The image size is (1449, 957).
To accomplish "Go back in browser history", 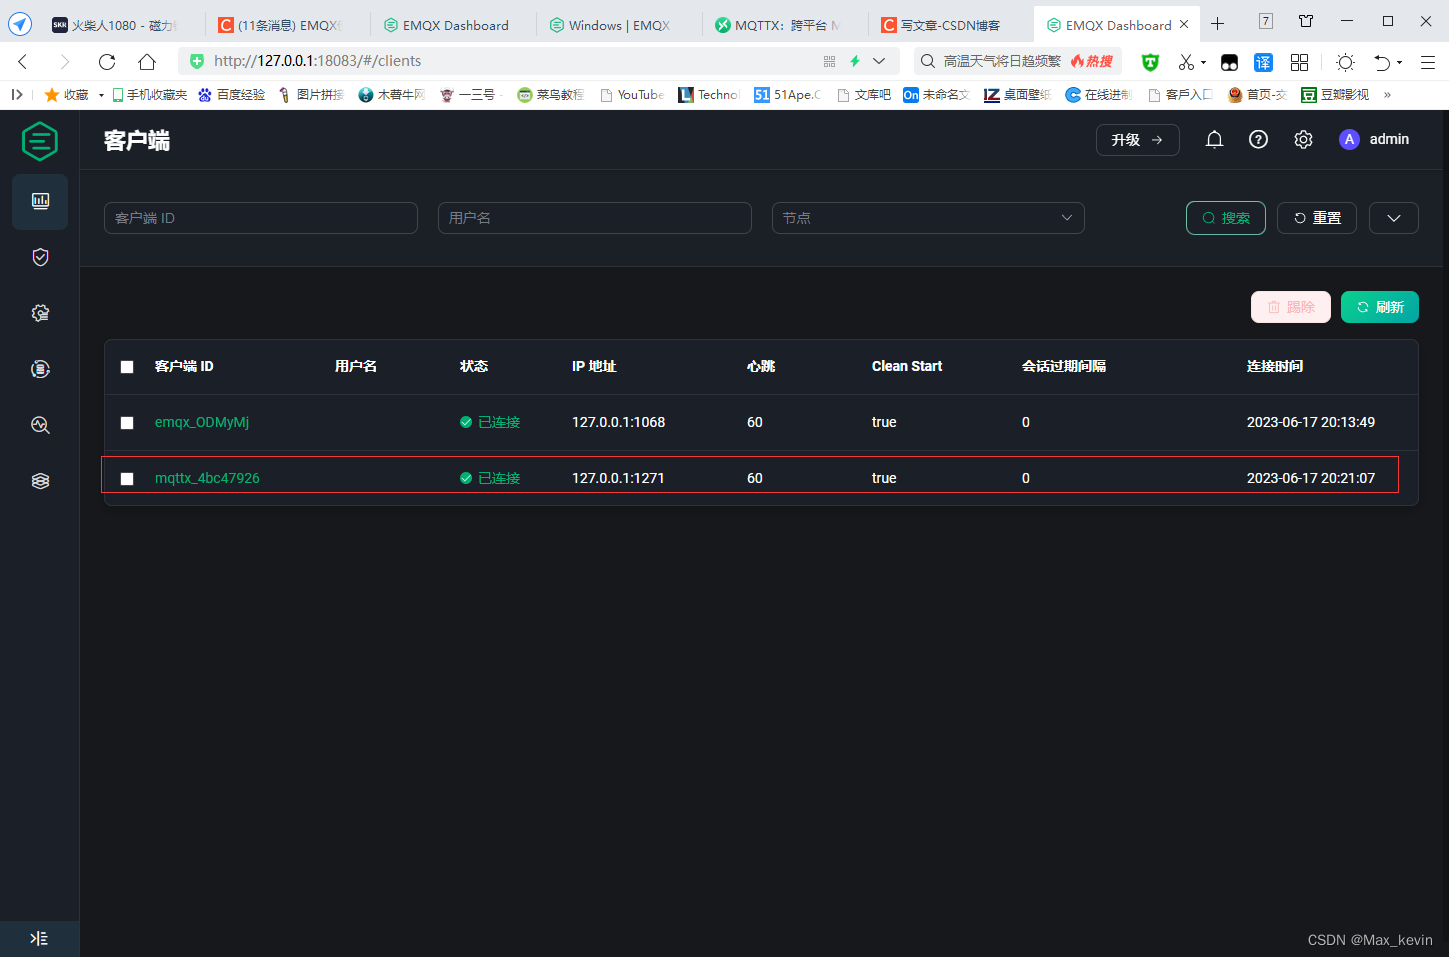I will click(x=23, y=61).
